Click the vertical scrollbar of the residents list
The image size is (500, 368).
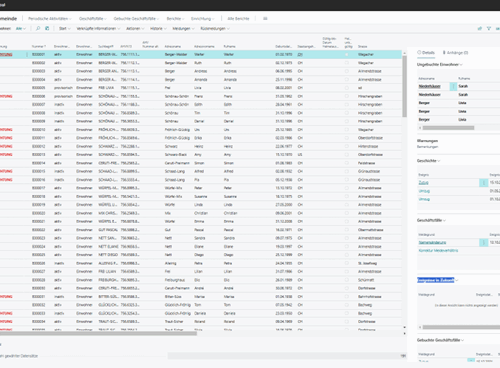point(405,86)
